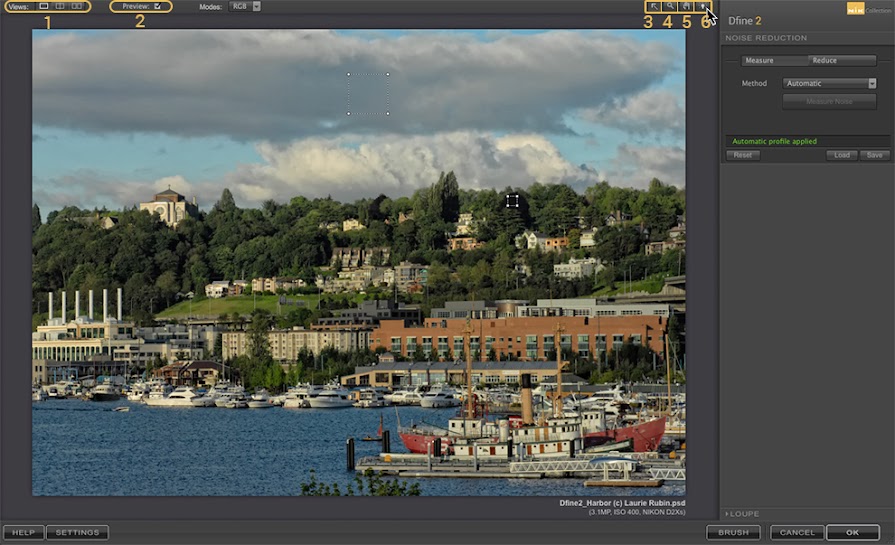
Task: Switch to split preview view icon
Action: [x=59, y=6]
